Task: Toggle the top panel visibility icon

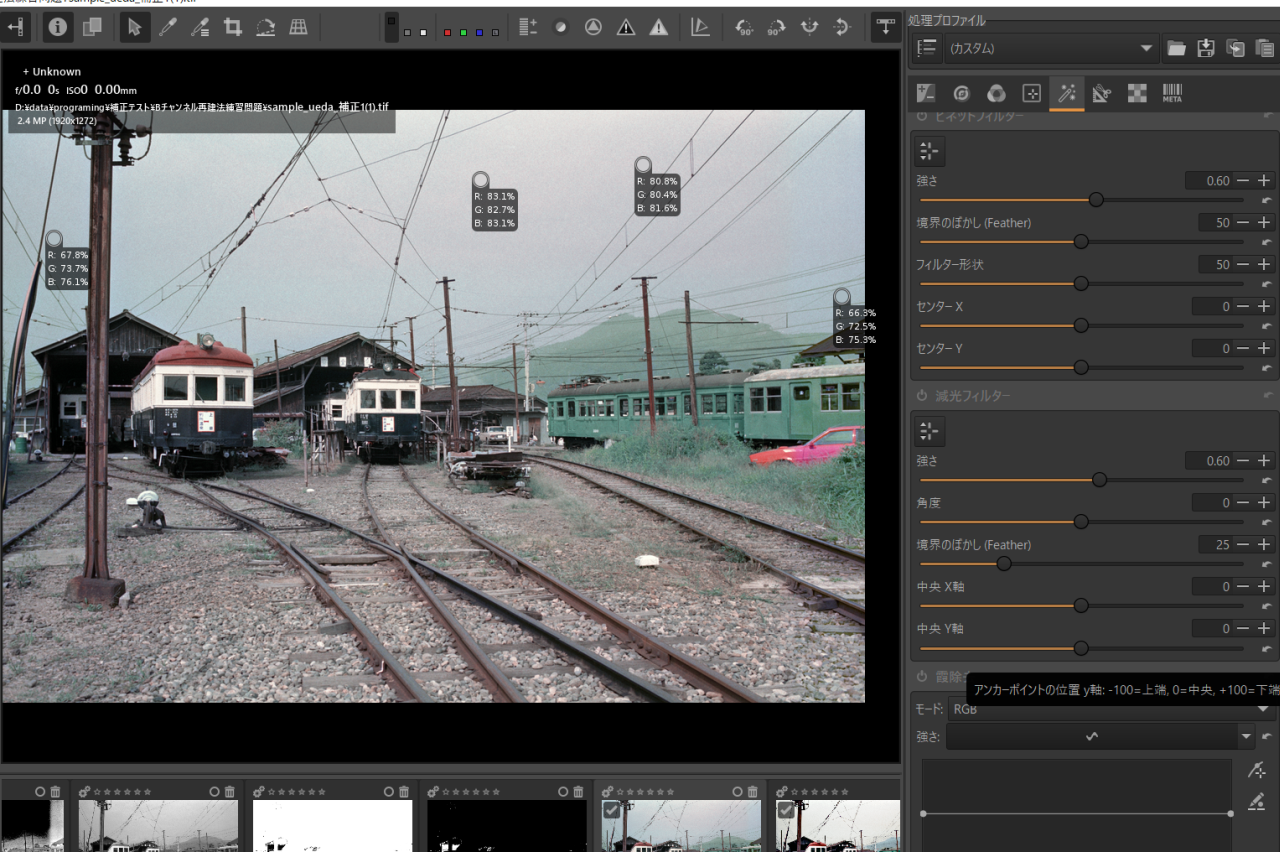Action: (884, 28)
